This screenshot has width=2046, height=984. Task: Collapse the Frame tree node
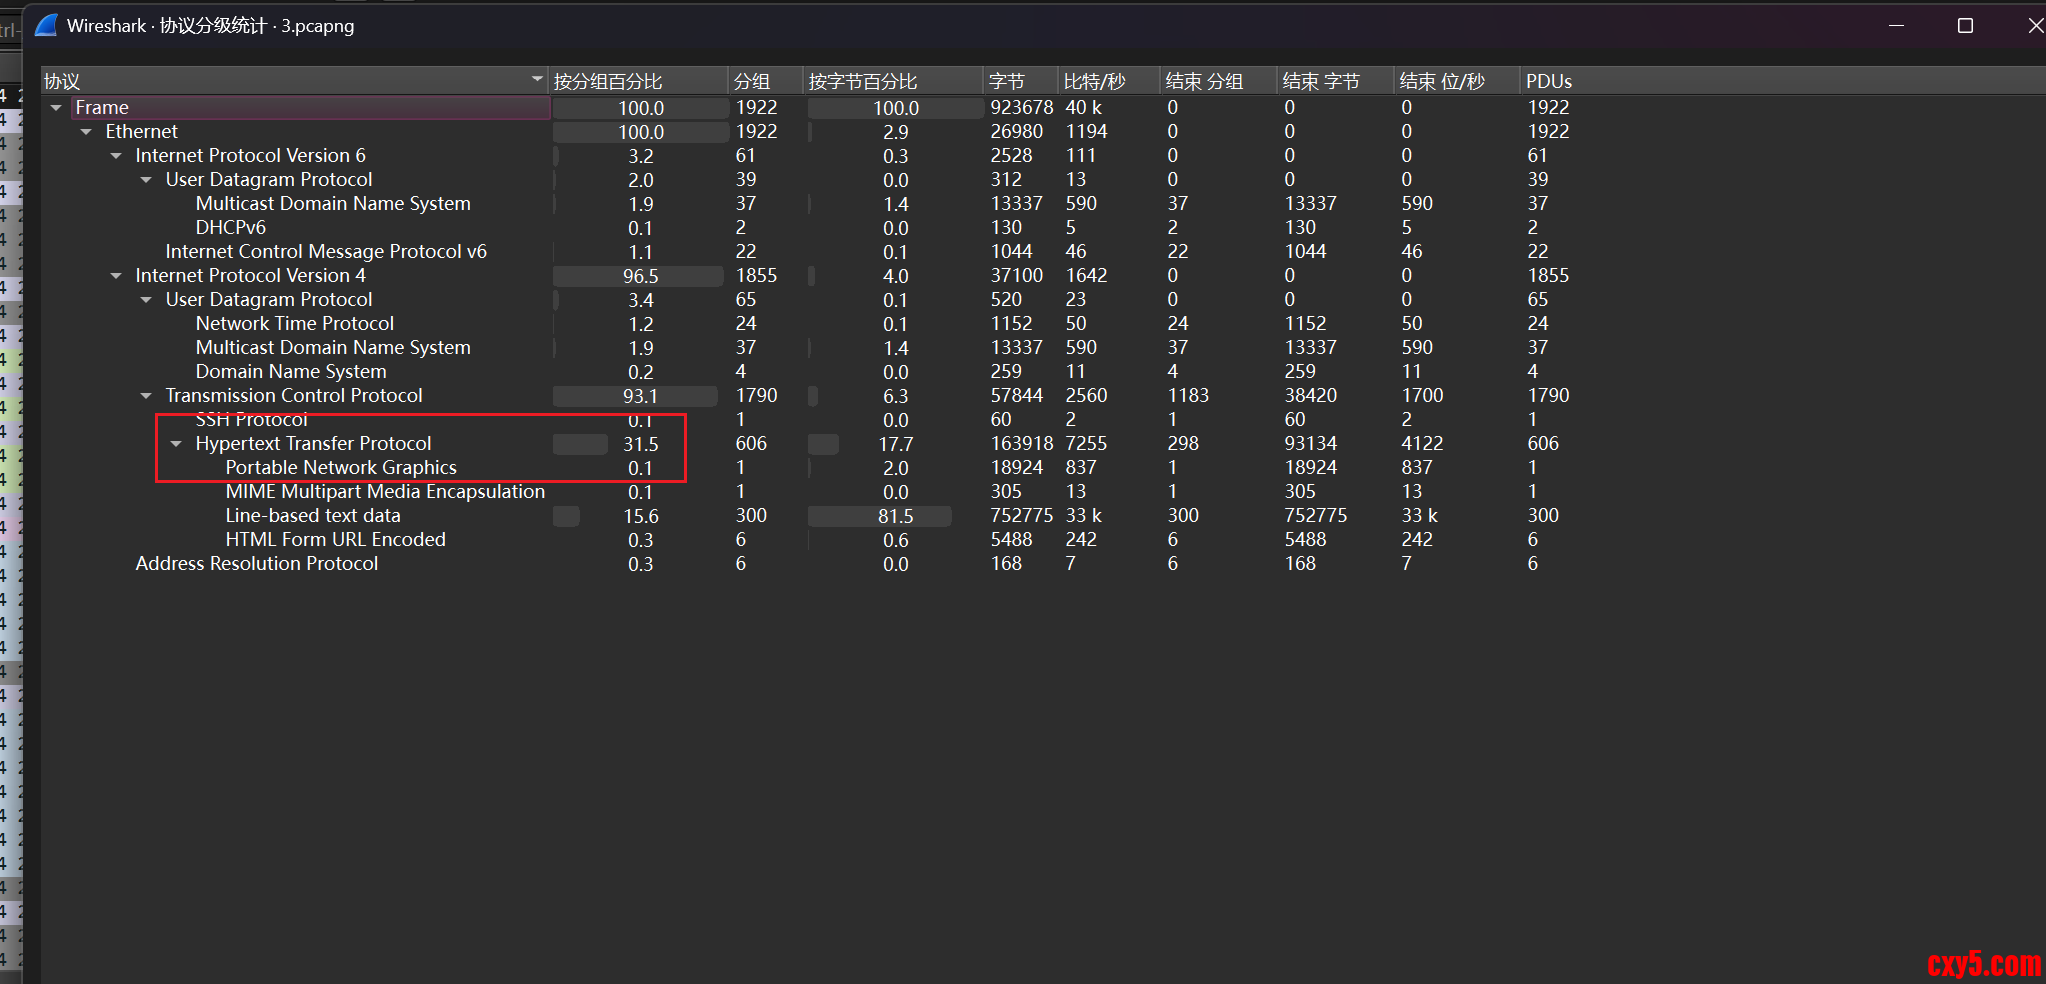(x=56, y=108)
